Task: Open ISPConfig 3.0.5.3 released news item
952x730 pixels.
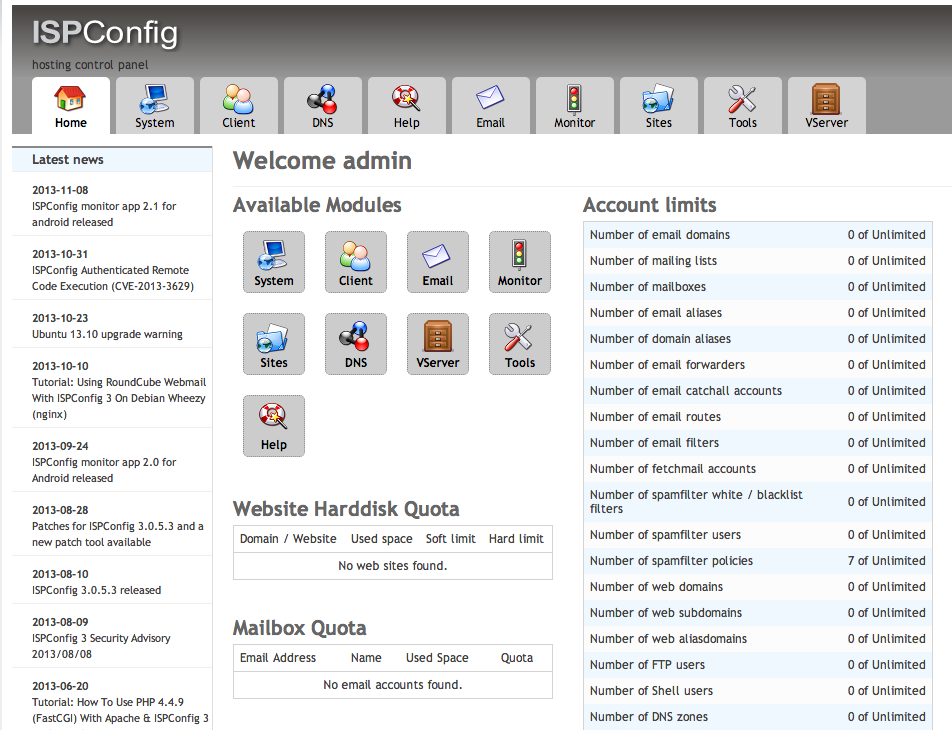Action: [x=97, y=590]
